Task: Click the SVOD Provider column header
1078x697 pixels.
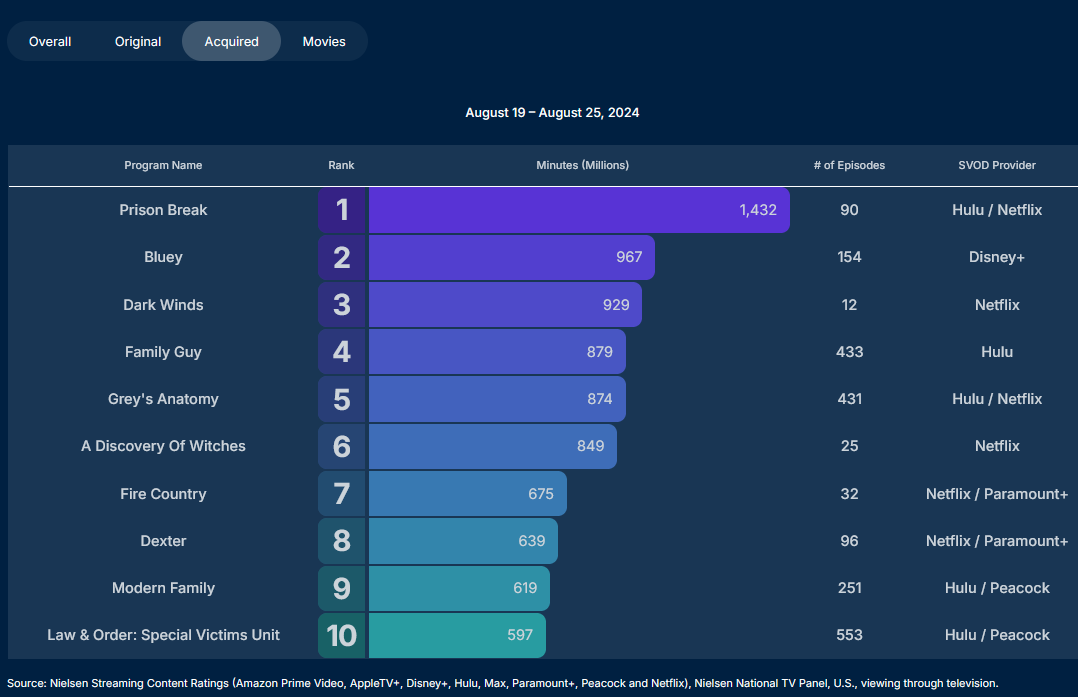Action: click(997, 165)
